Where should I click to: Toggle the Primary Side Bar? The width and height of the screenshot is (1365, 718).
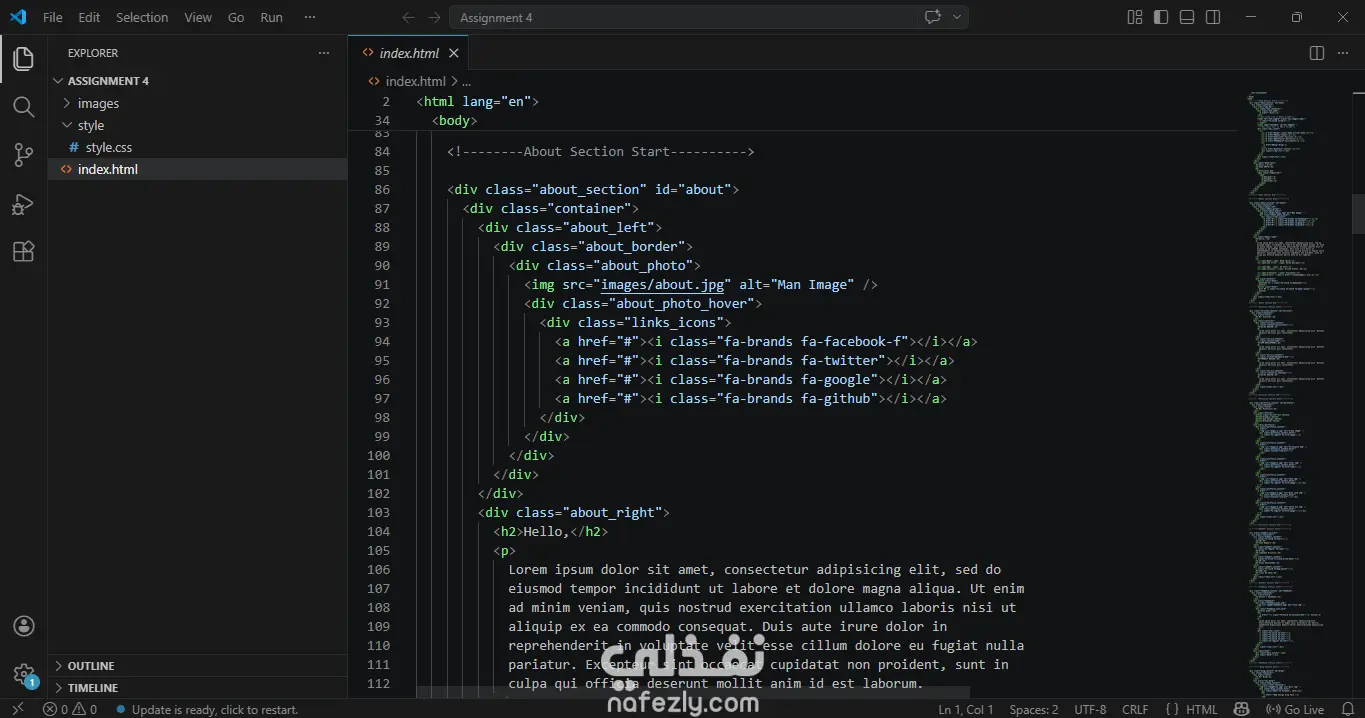click(x=1161, y=17)
